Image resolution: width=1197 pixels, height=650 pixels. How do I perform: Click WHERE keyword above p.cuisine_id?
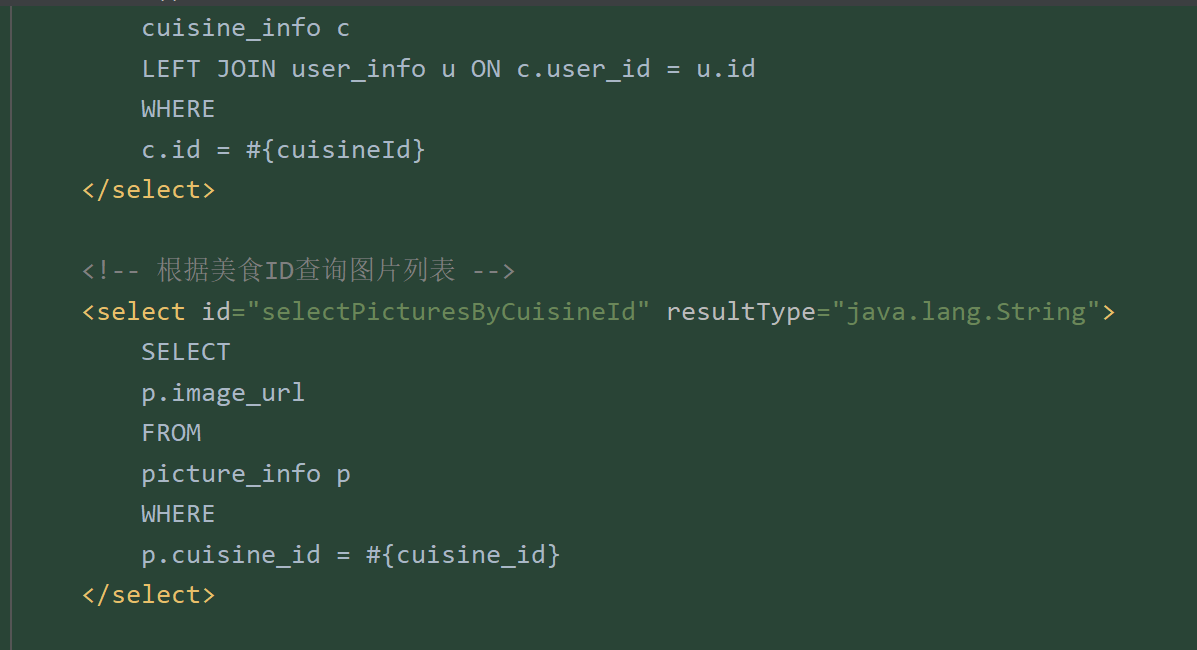pyautogui.click(x=178, y=514)
